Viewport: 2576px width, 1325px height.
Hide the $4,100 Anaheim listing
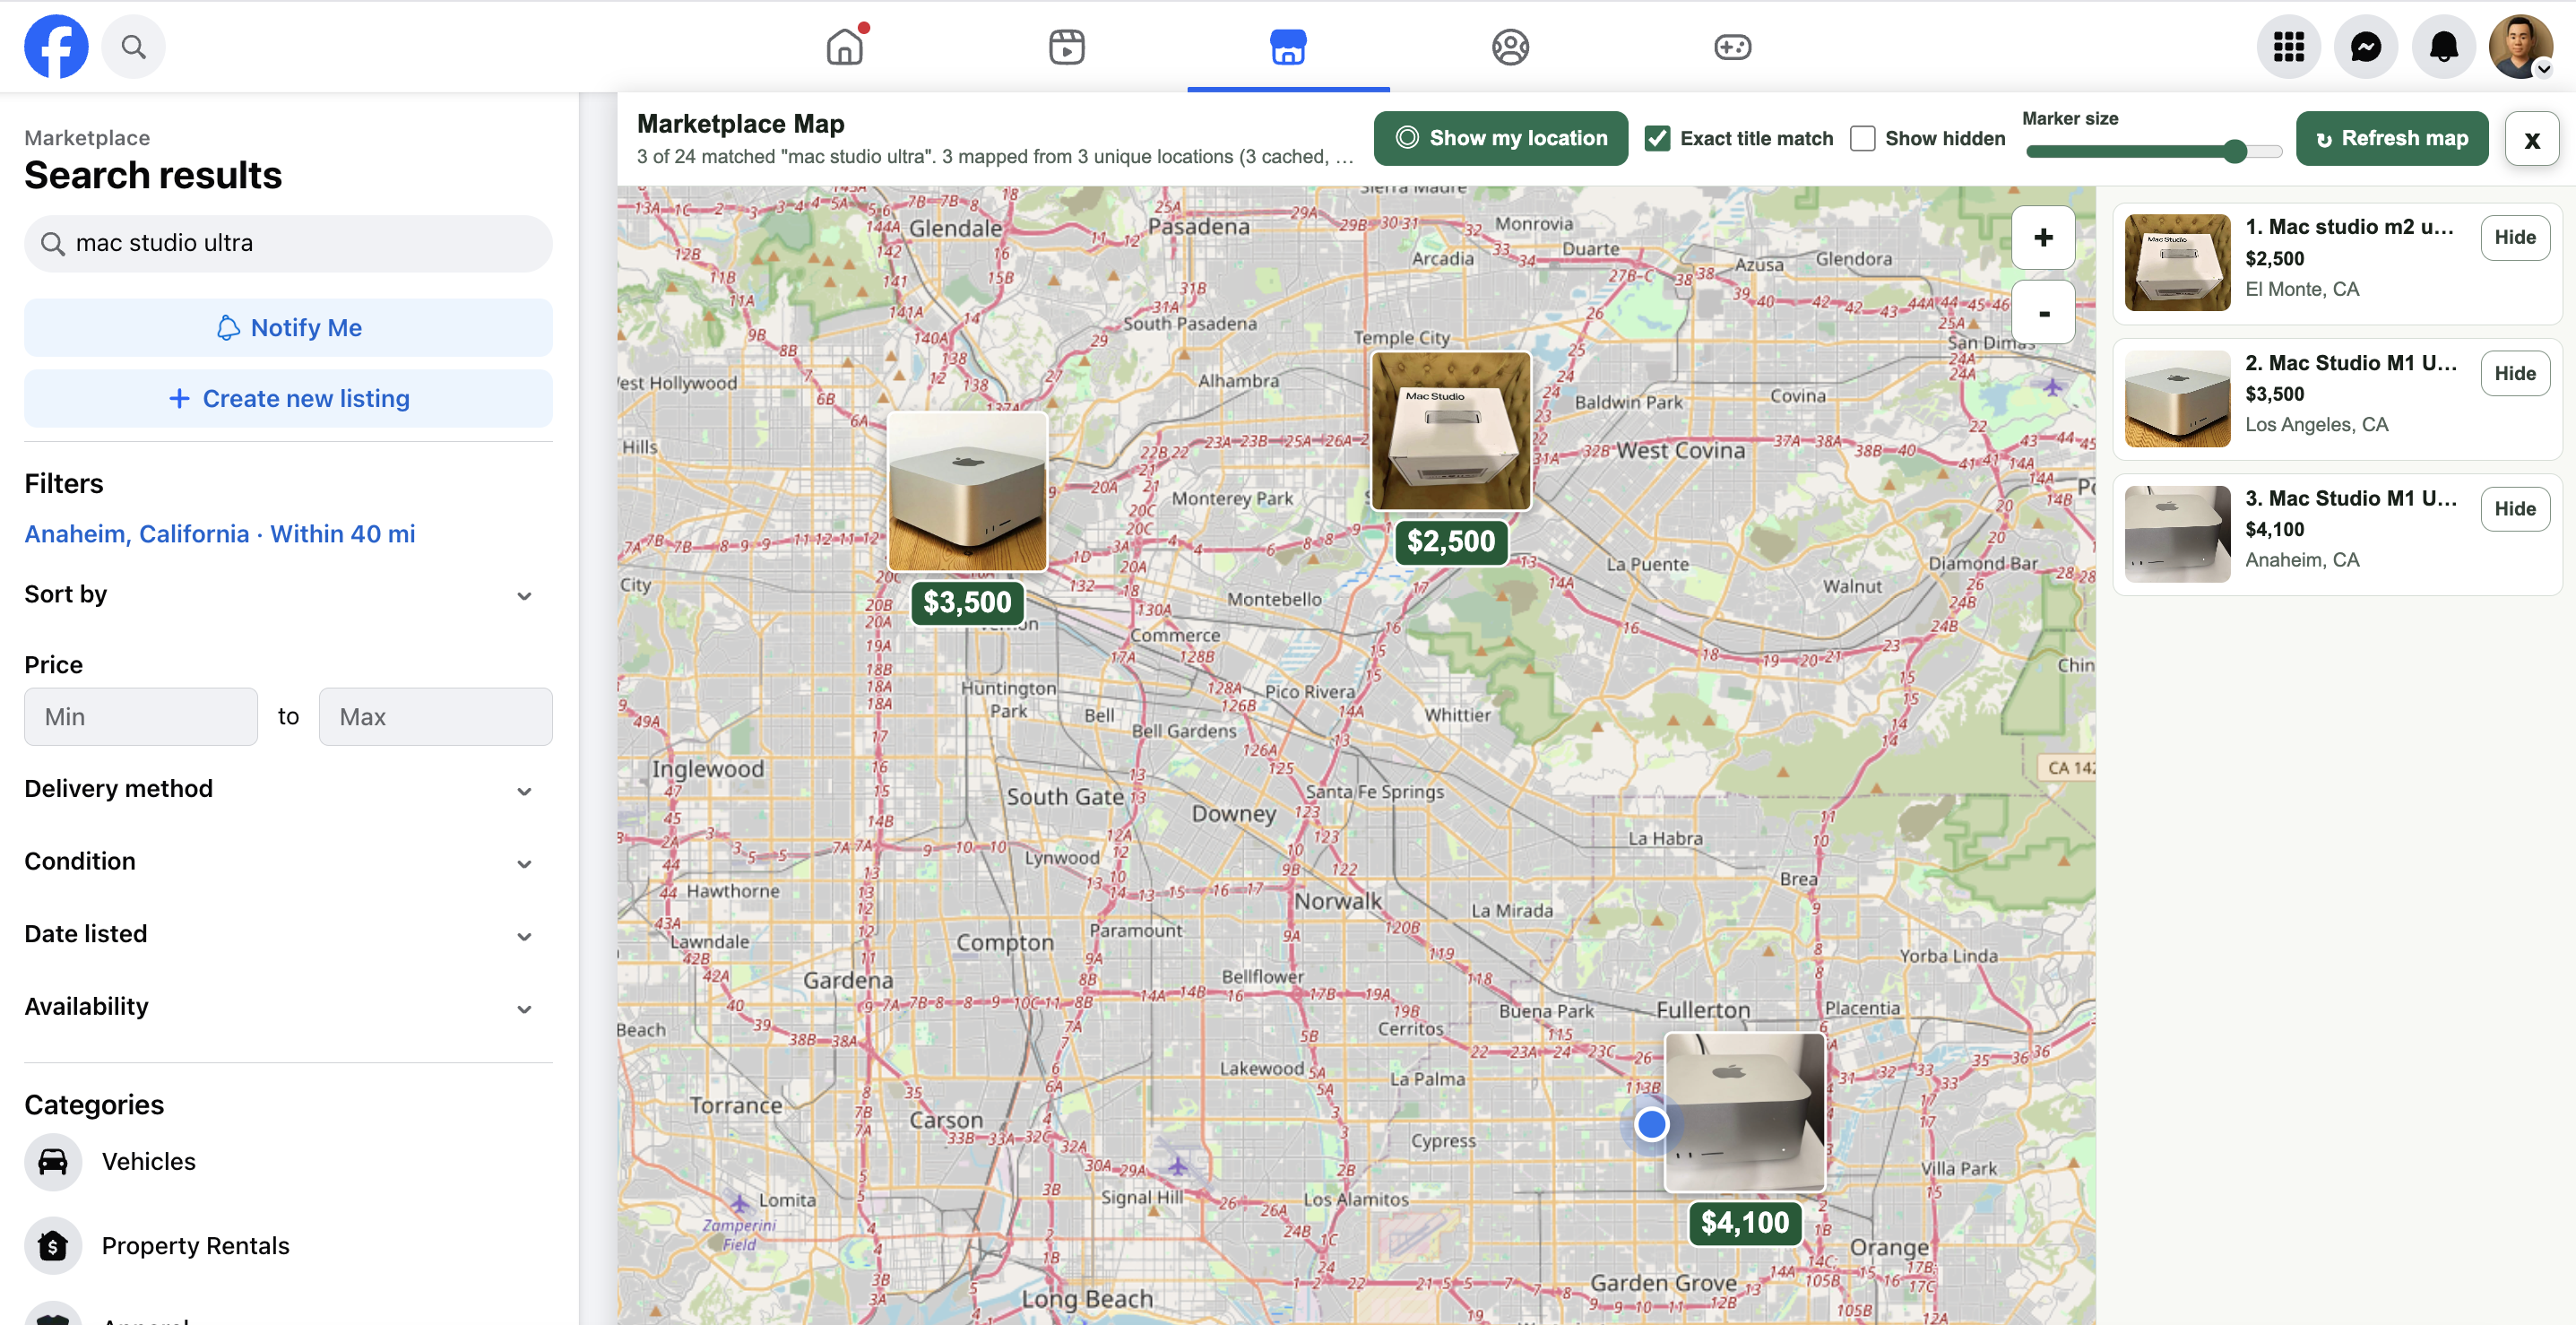2514,508
